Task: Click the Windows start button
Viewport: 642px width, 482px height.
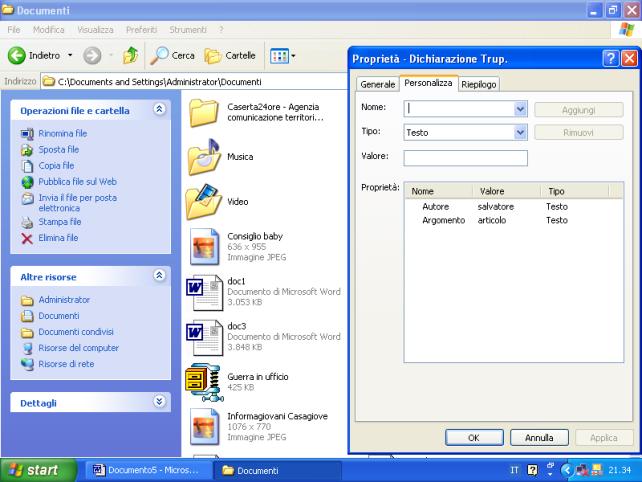Action: pos(38,470)
